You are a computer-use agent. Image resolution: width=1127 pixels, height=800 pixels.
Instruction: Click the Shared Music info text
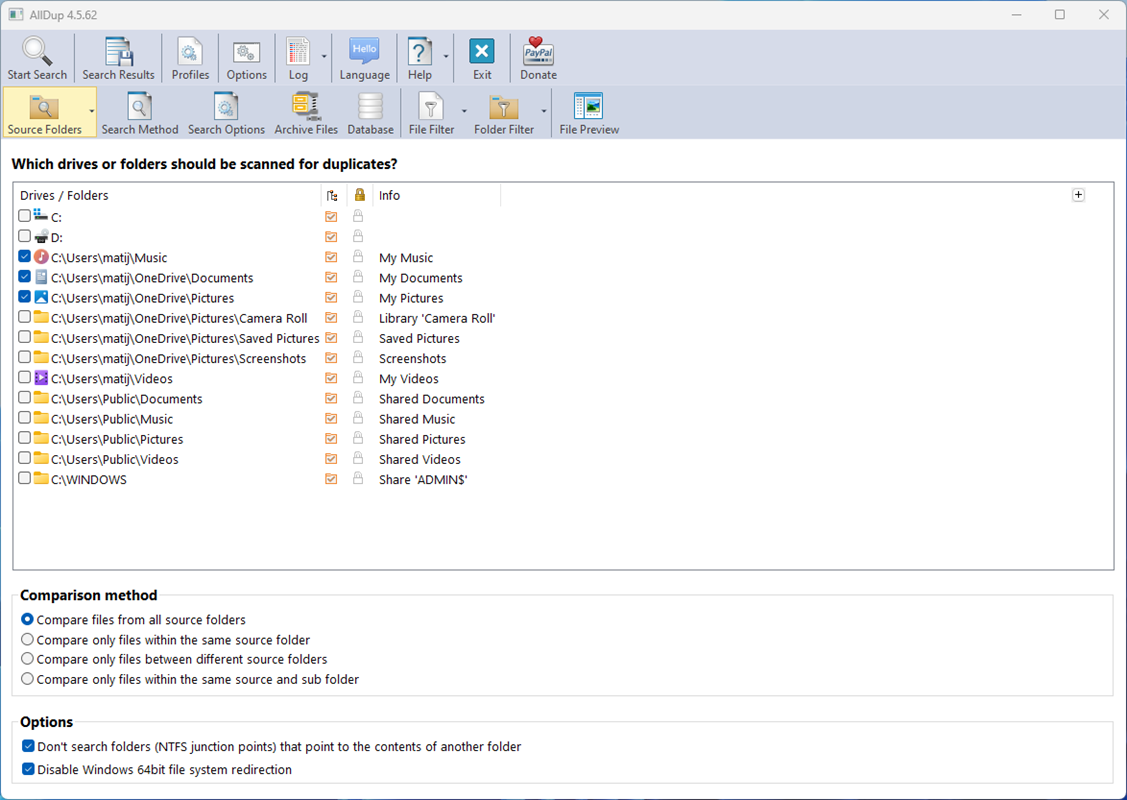(417, 419)
